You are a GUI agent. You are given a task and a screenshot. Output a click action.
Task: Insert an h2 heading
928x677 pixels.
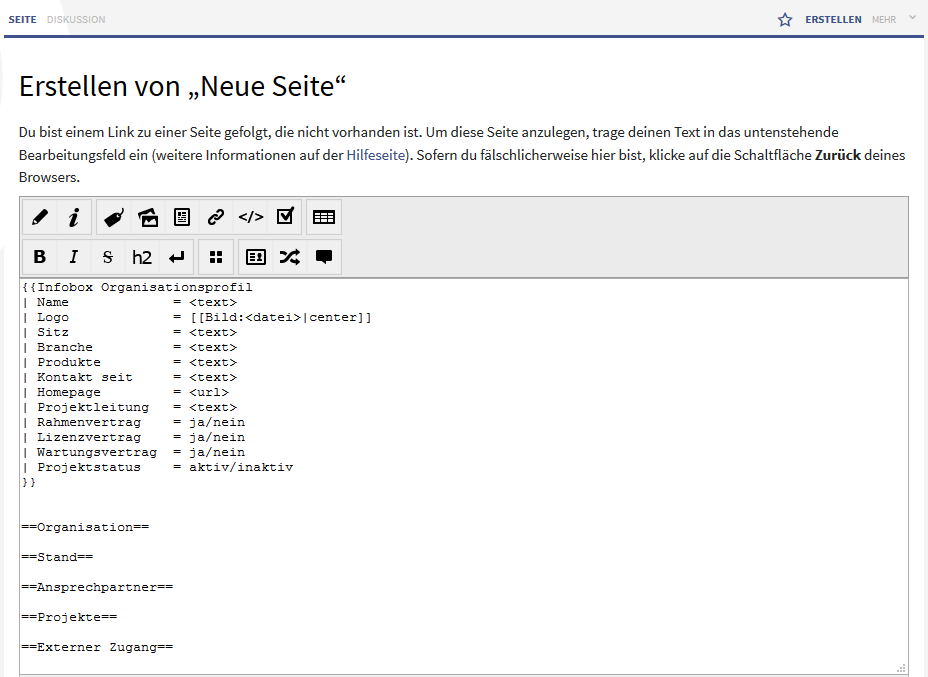tap(142, 257)
